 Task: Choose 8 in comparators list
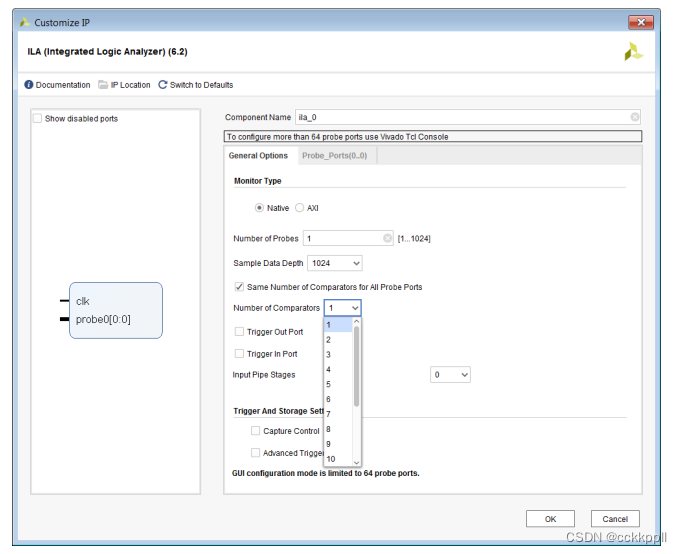338,429
